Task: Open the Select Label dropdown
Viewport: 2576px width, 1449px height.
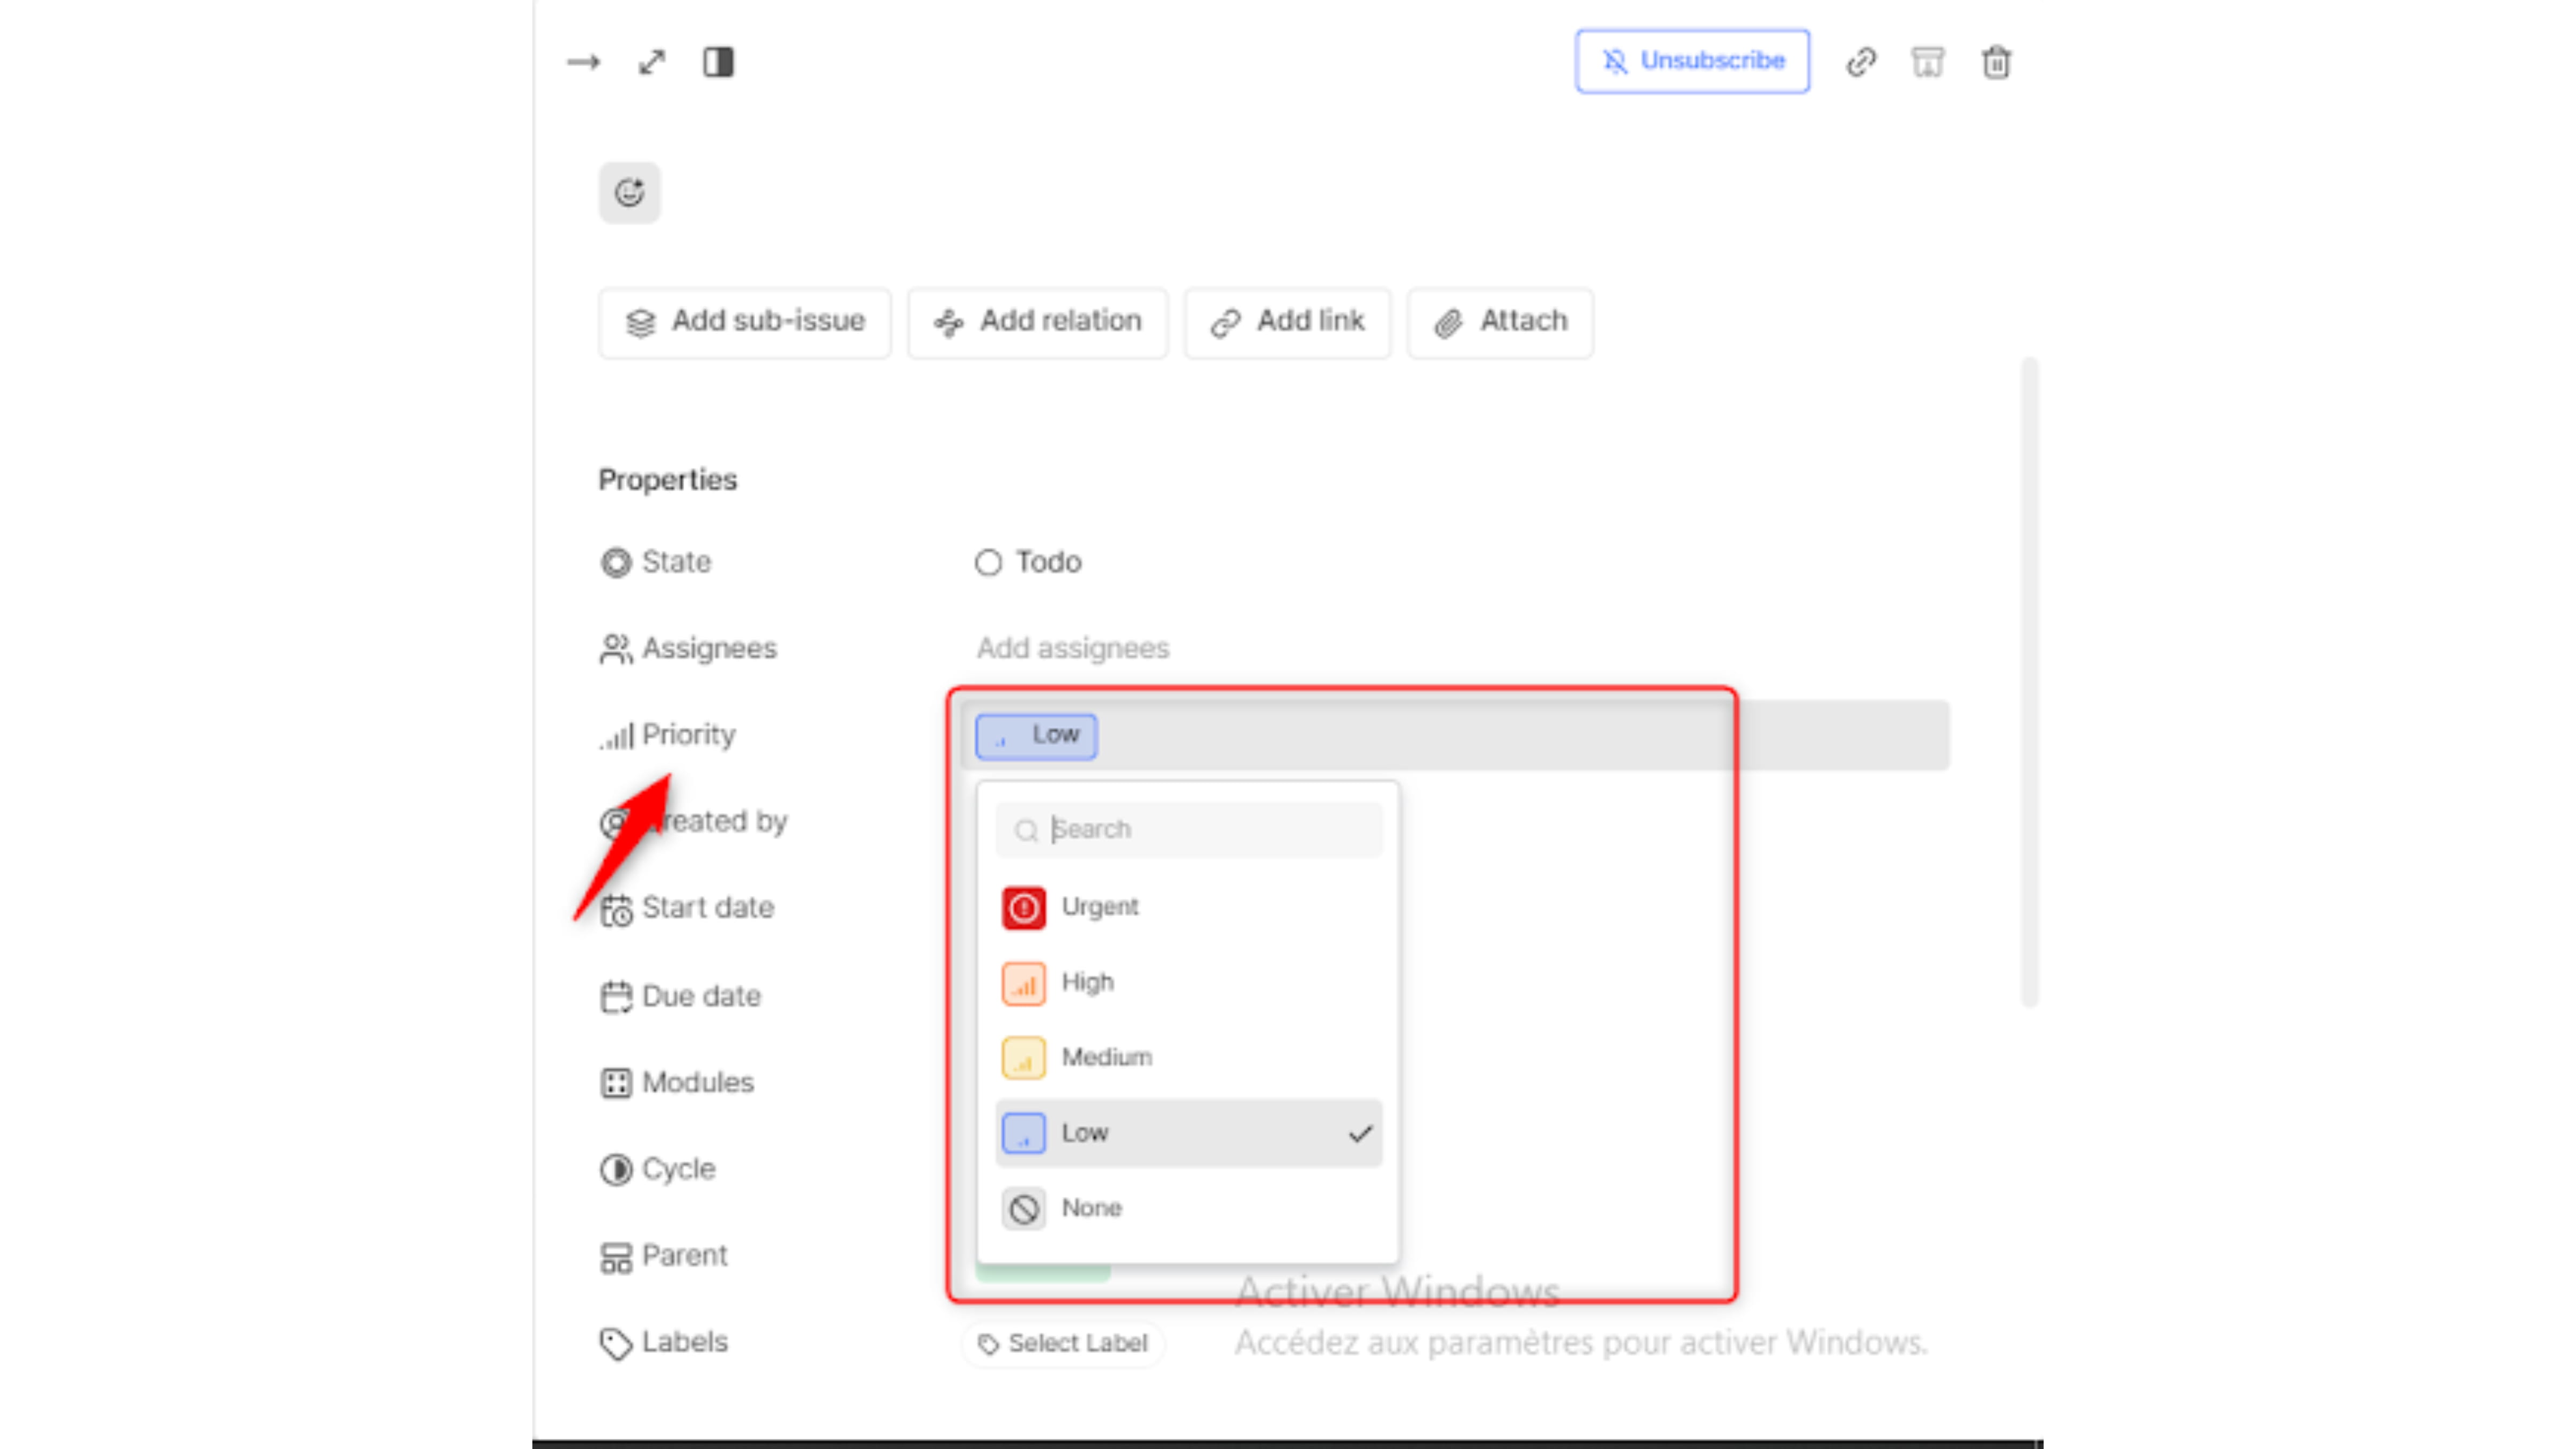Action: coord(1063,1343)
